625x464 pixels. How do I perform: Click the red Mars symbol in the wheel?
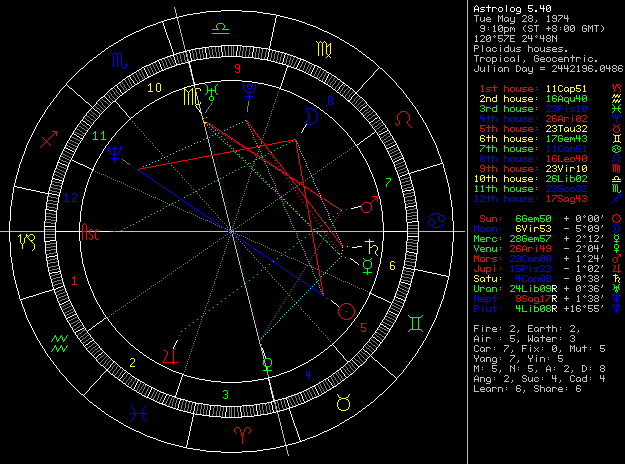click(369, 205)
